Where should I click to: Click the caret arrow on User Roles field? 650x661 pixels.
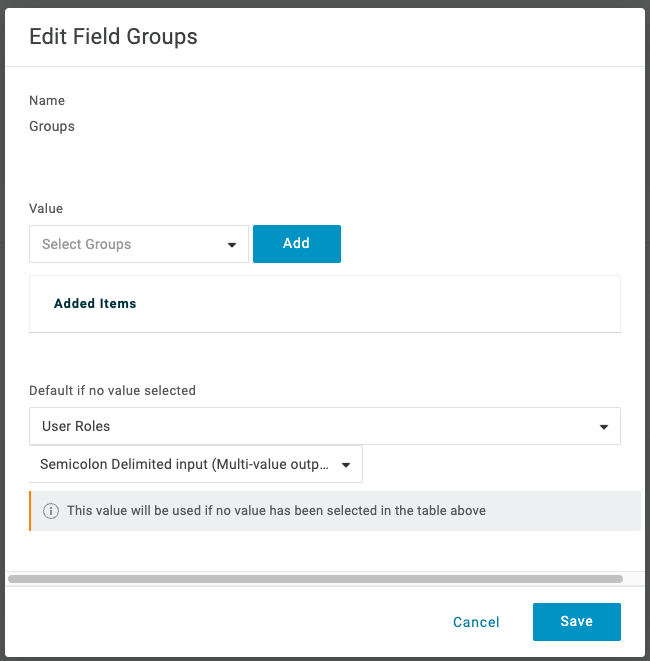(x=604, y=427)
